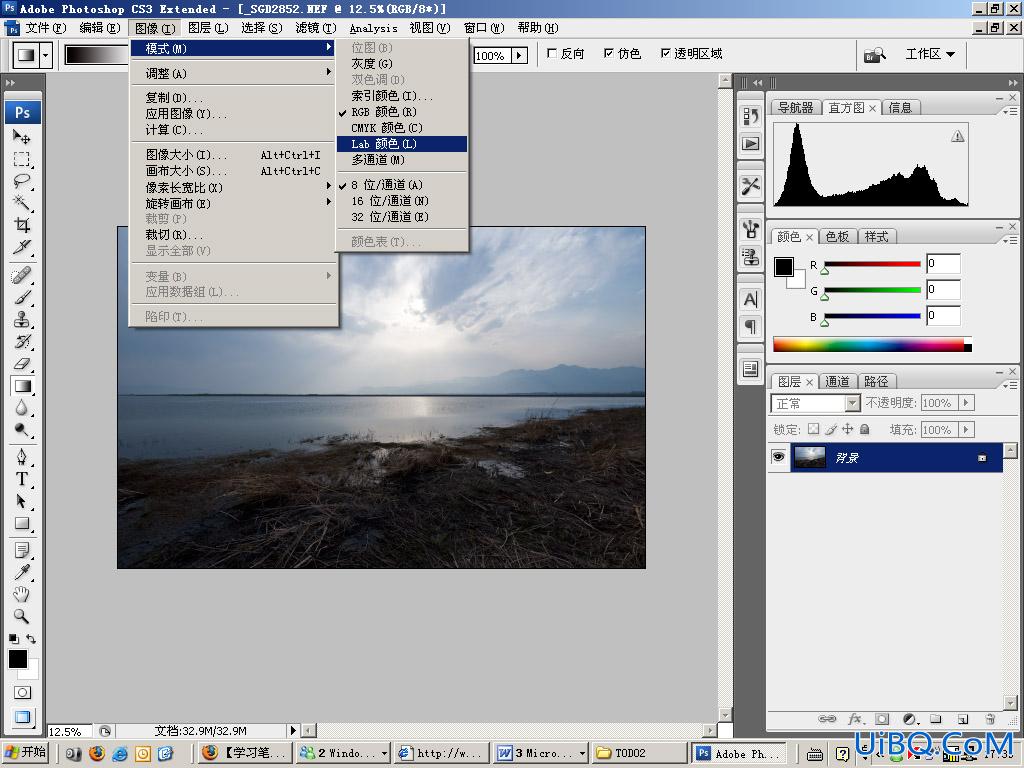Select the Horizontal Type tool

tap(22, 479)
